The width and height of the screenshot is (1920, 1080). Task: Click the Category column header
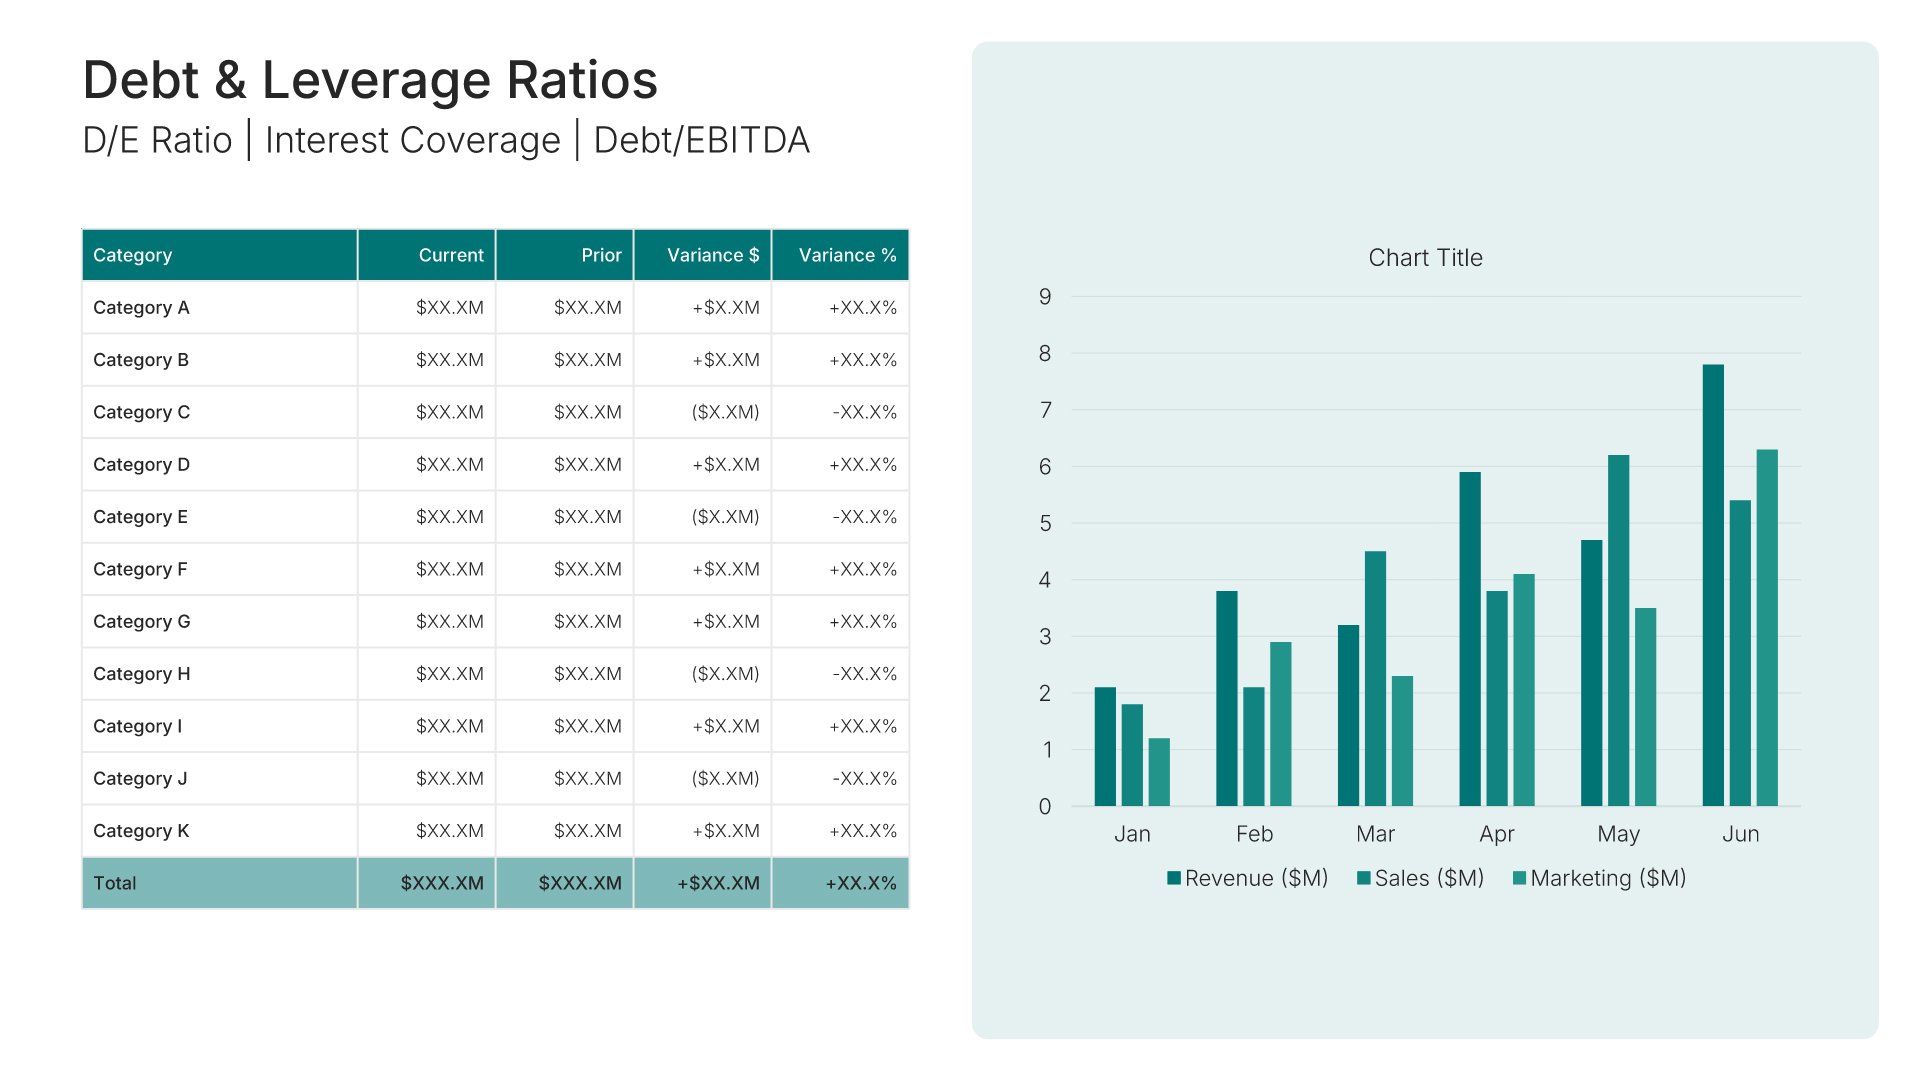pyautogui.click(x=132, y=255)
